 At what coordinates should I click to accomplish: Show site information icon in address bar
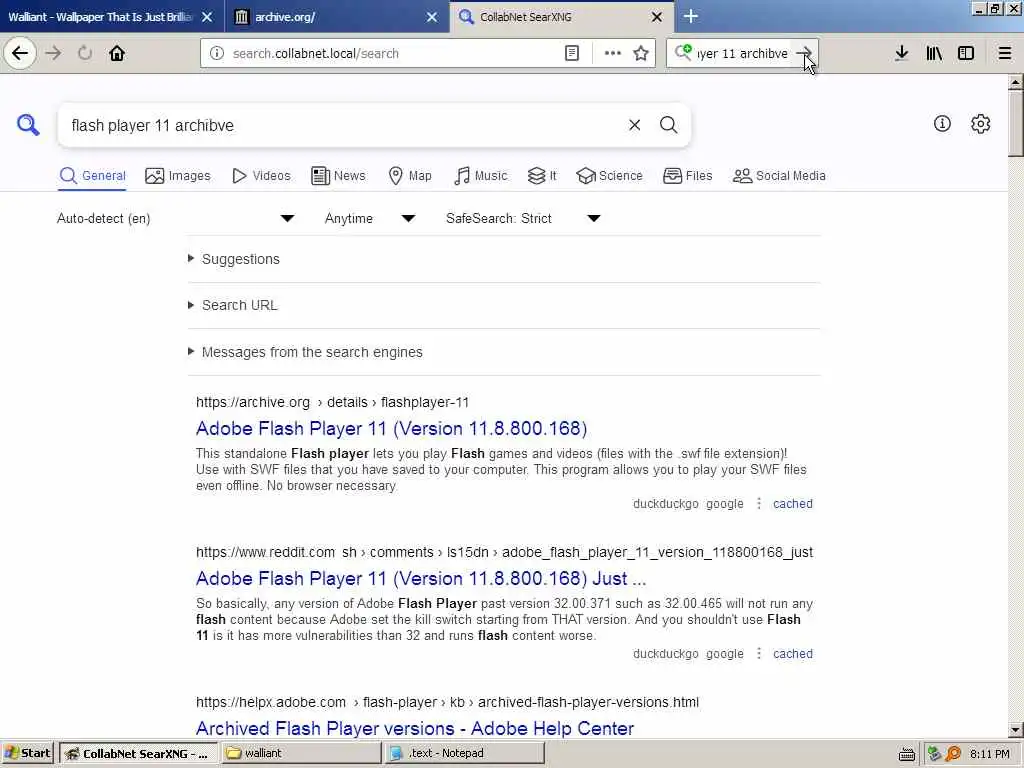coord(217,54)
